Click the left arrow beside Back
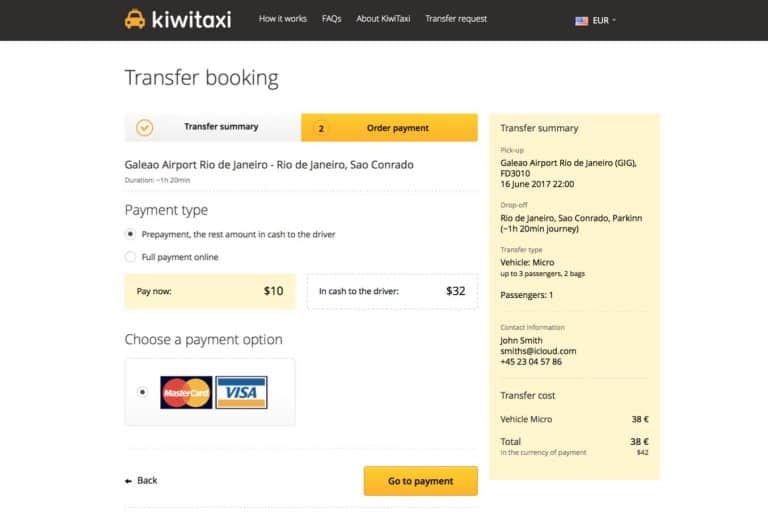The height and width of the screenshot is (512, 768). (x=128, y=481)
